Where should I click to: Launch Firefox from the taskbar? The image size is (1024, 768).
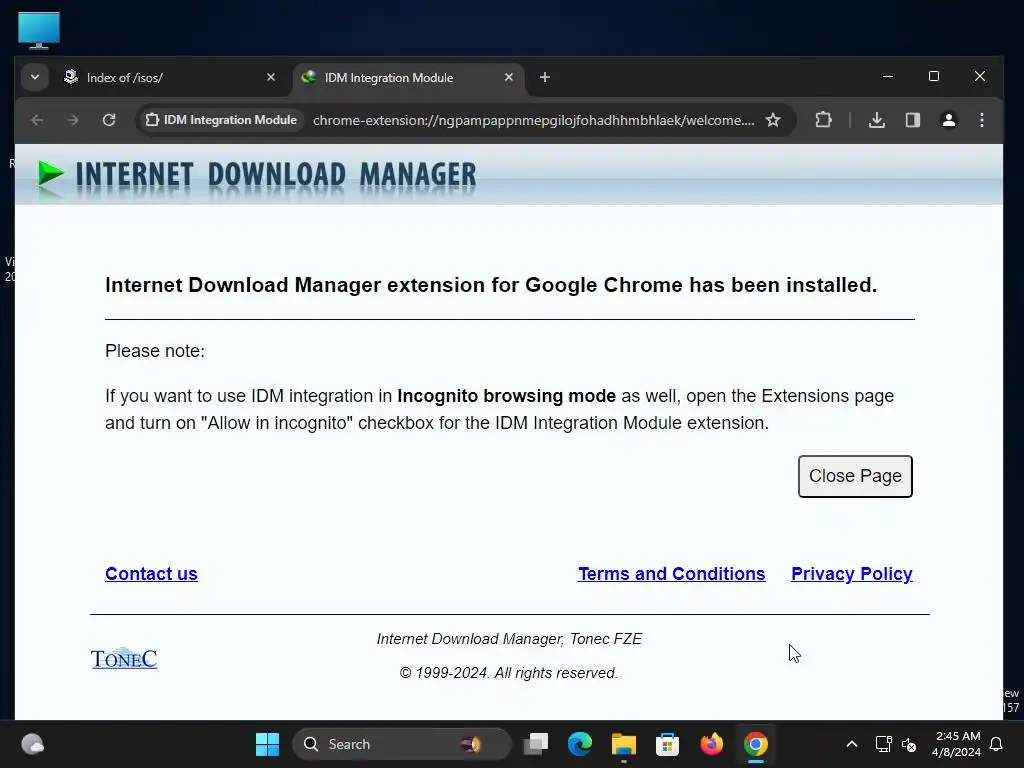tap(711, 744)
